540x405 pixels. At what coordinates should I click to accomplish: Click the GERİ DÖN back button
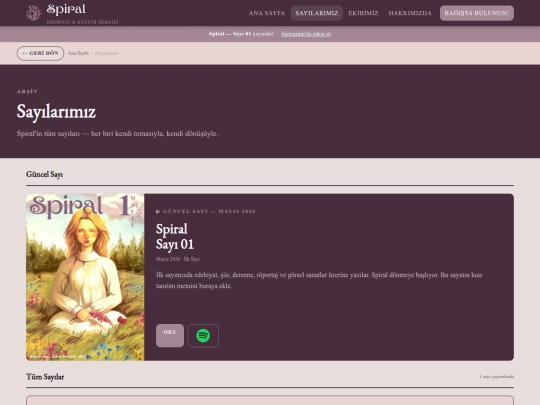click(40, 53)
